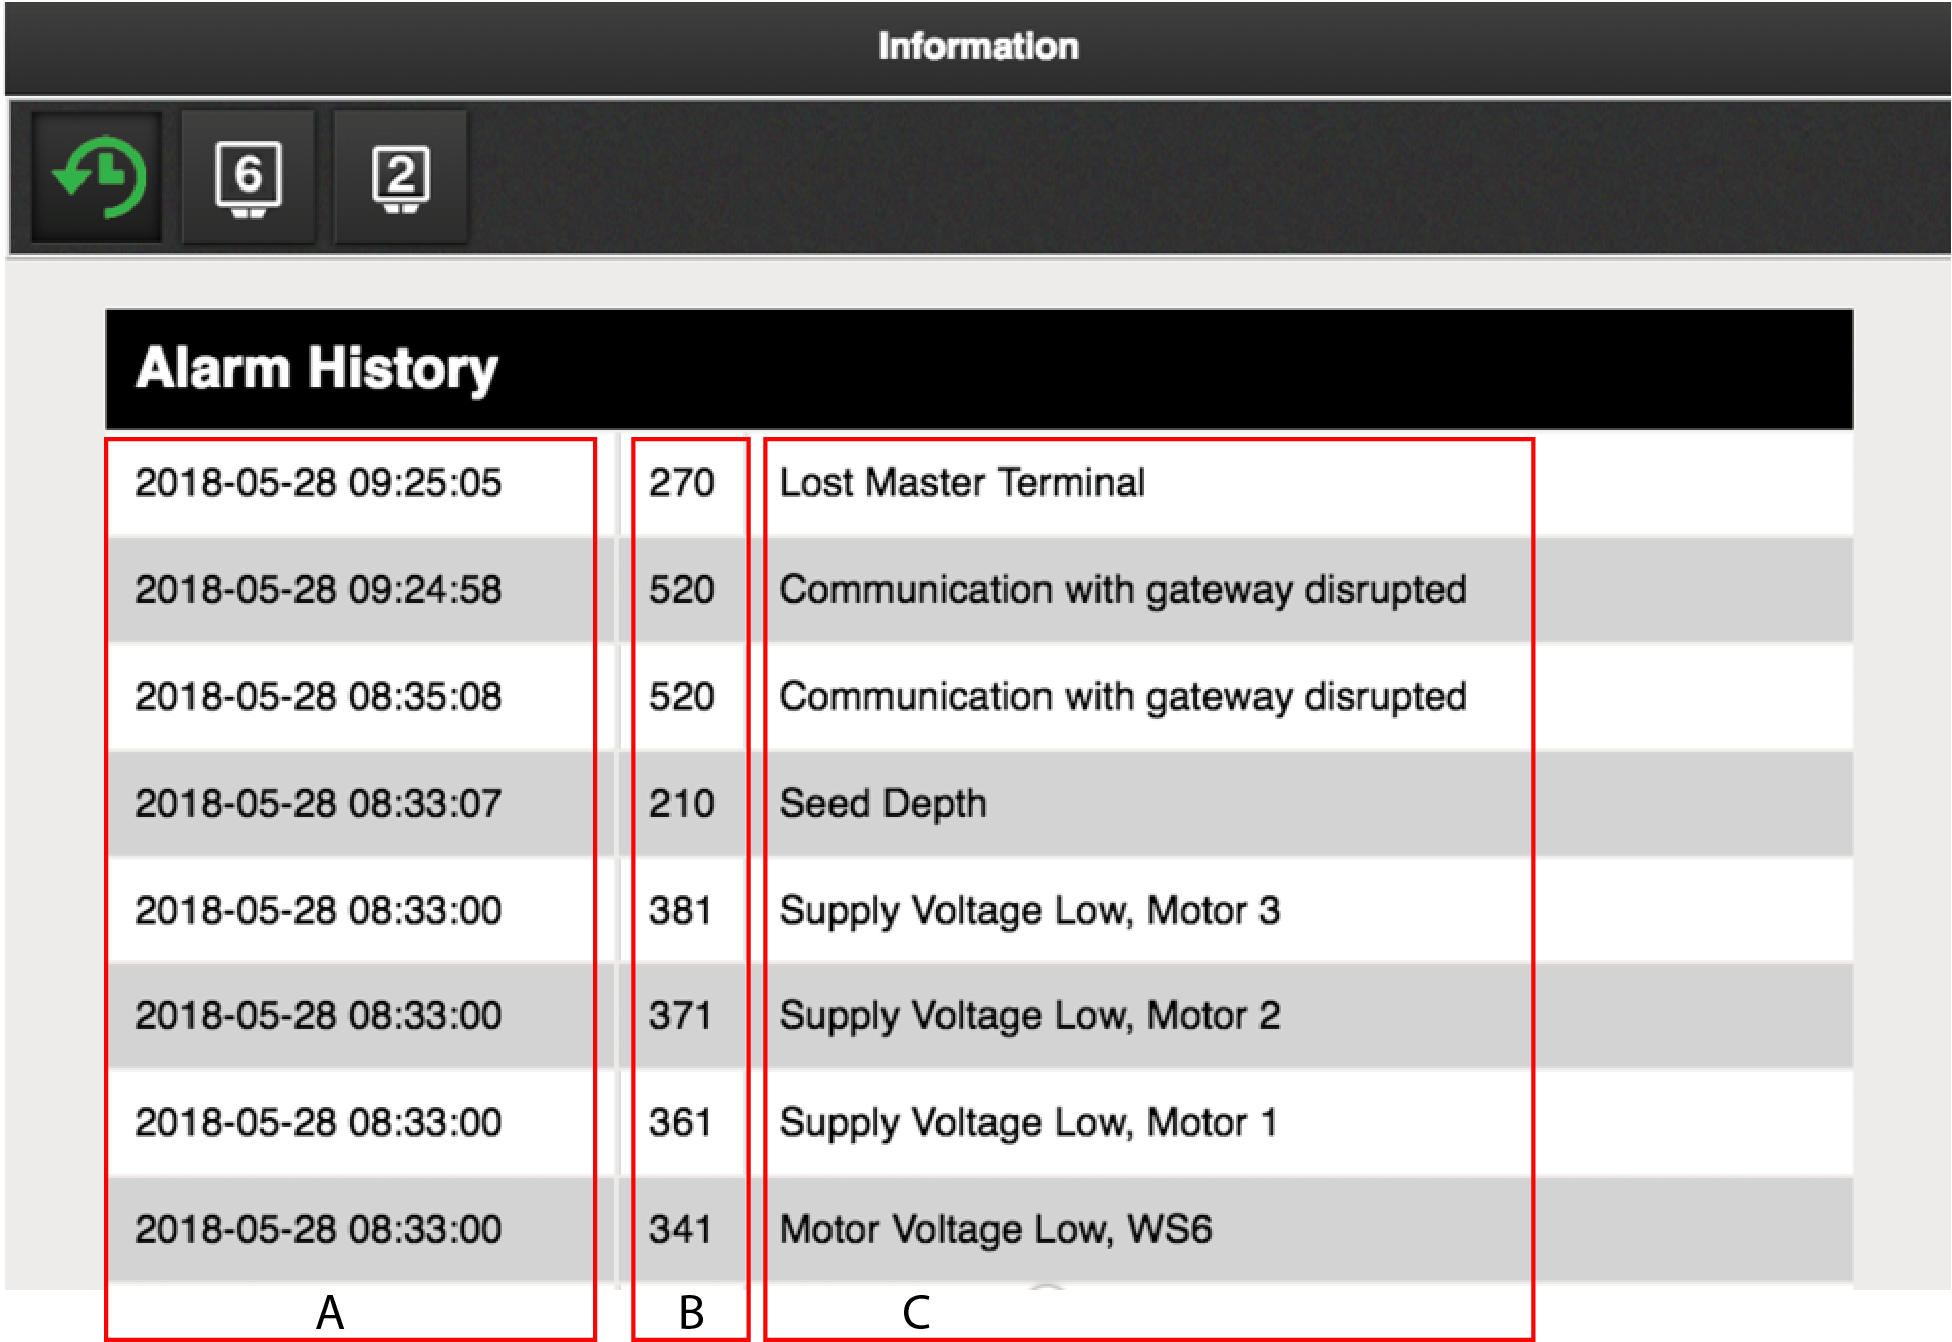The width and height of the screenshot is (1952, 1342).
Task: Click alarm code 381
Action: pyautogui.click(x=681, y=911)
